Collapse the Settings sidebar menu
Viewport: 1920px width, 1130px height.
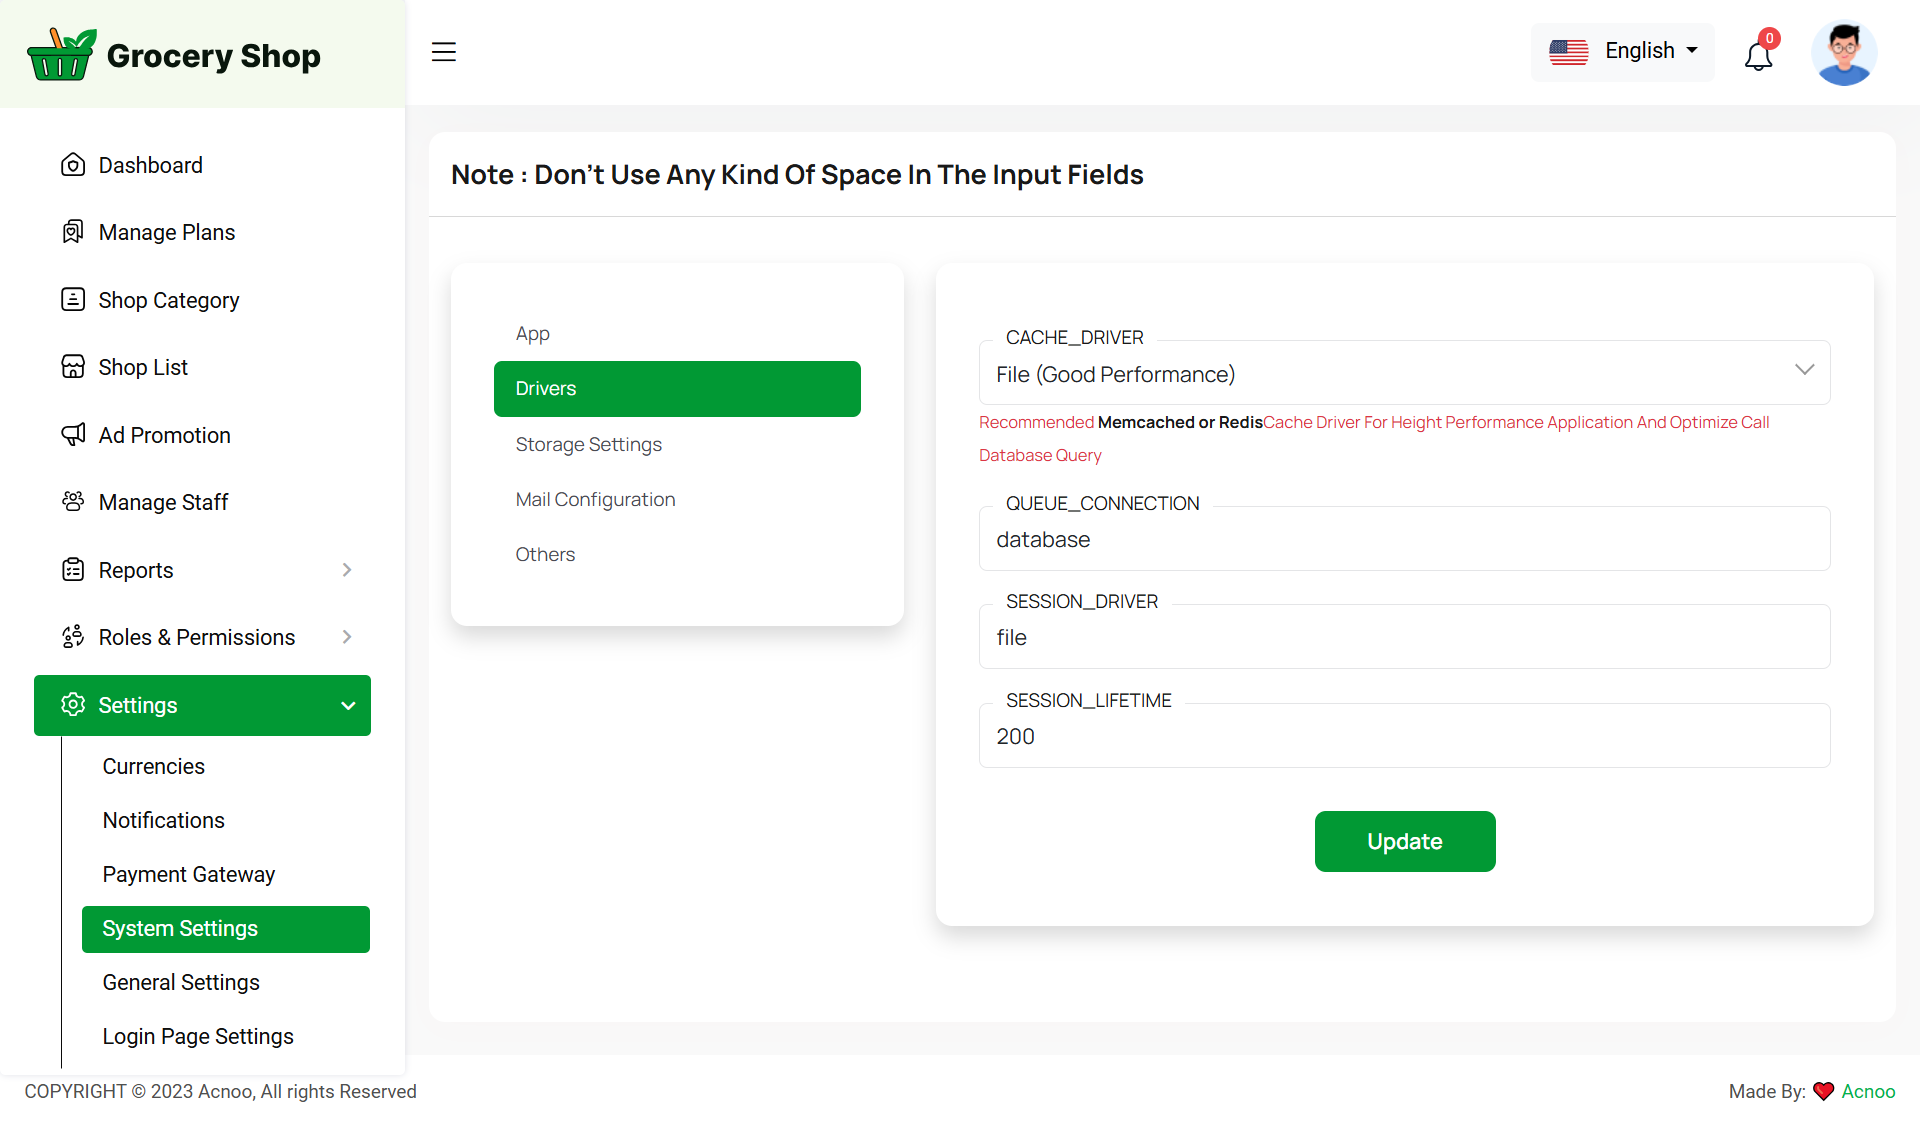pos(348,706)
